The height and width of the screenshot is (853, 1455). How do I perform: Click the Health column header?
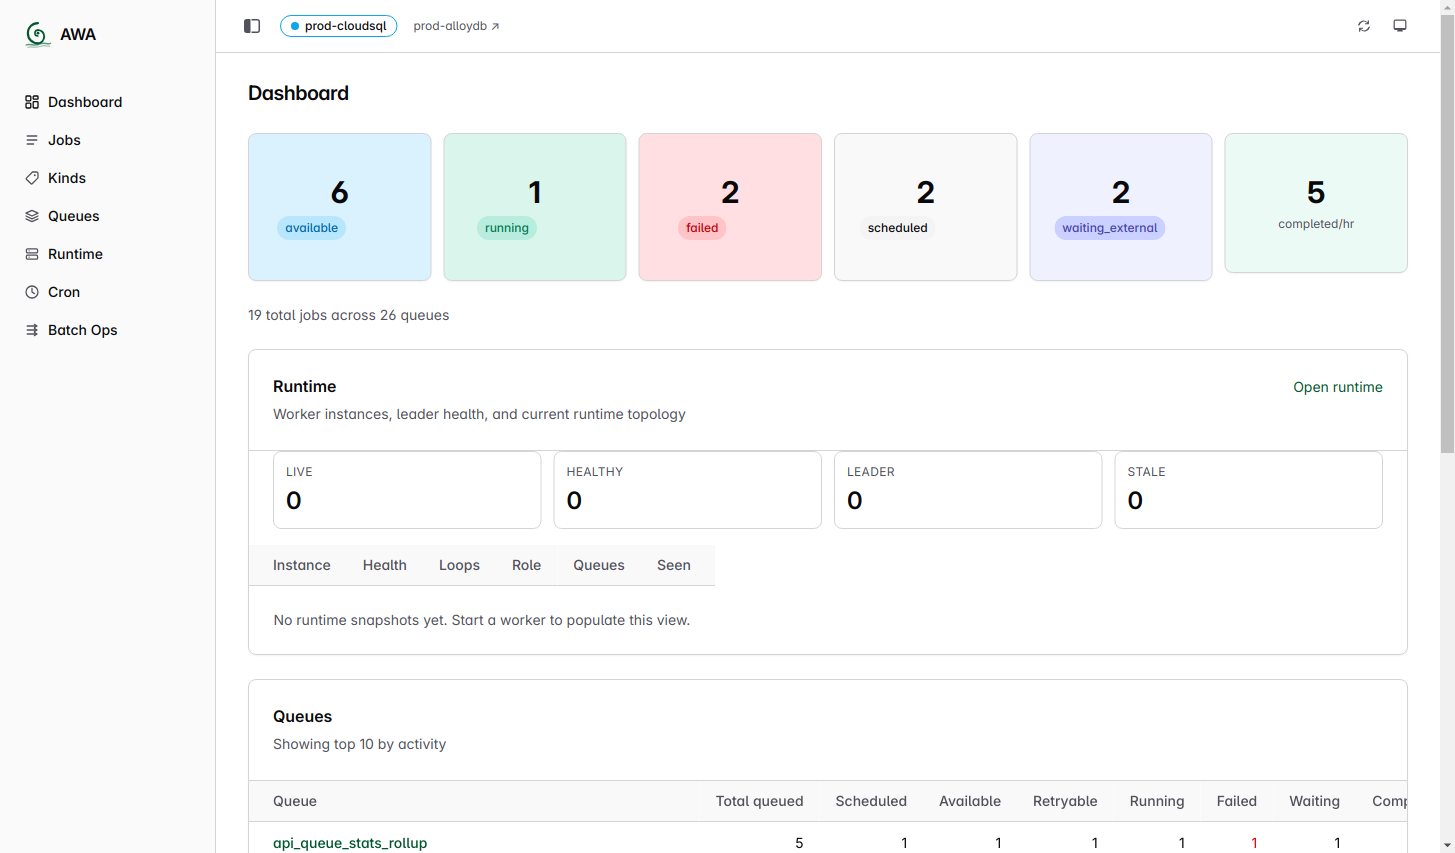[385, 565]
